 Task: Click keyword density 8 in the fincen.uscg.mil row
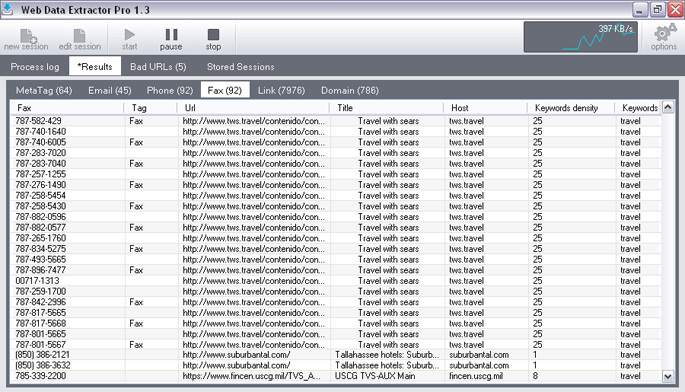click(x=535, y=376)
